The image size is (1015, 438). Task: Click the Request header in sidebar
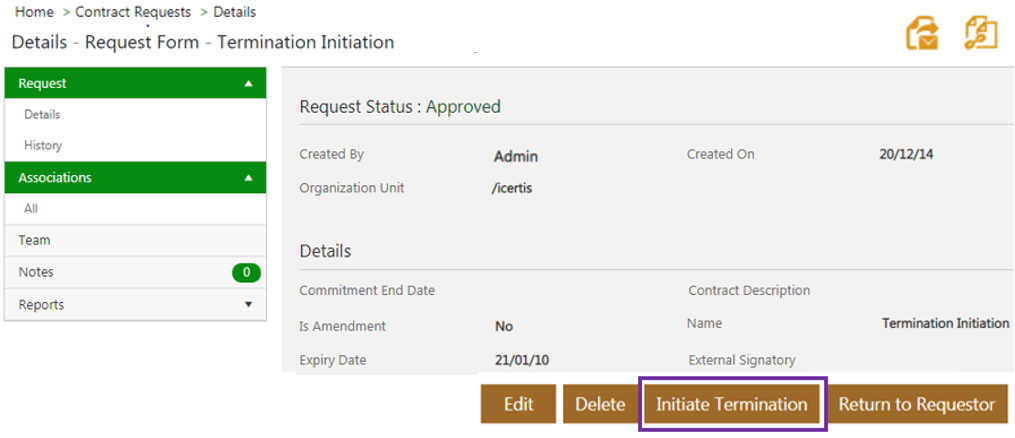coord(44,84)
